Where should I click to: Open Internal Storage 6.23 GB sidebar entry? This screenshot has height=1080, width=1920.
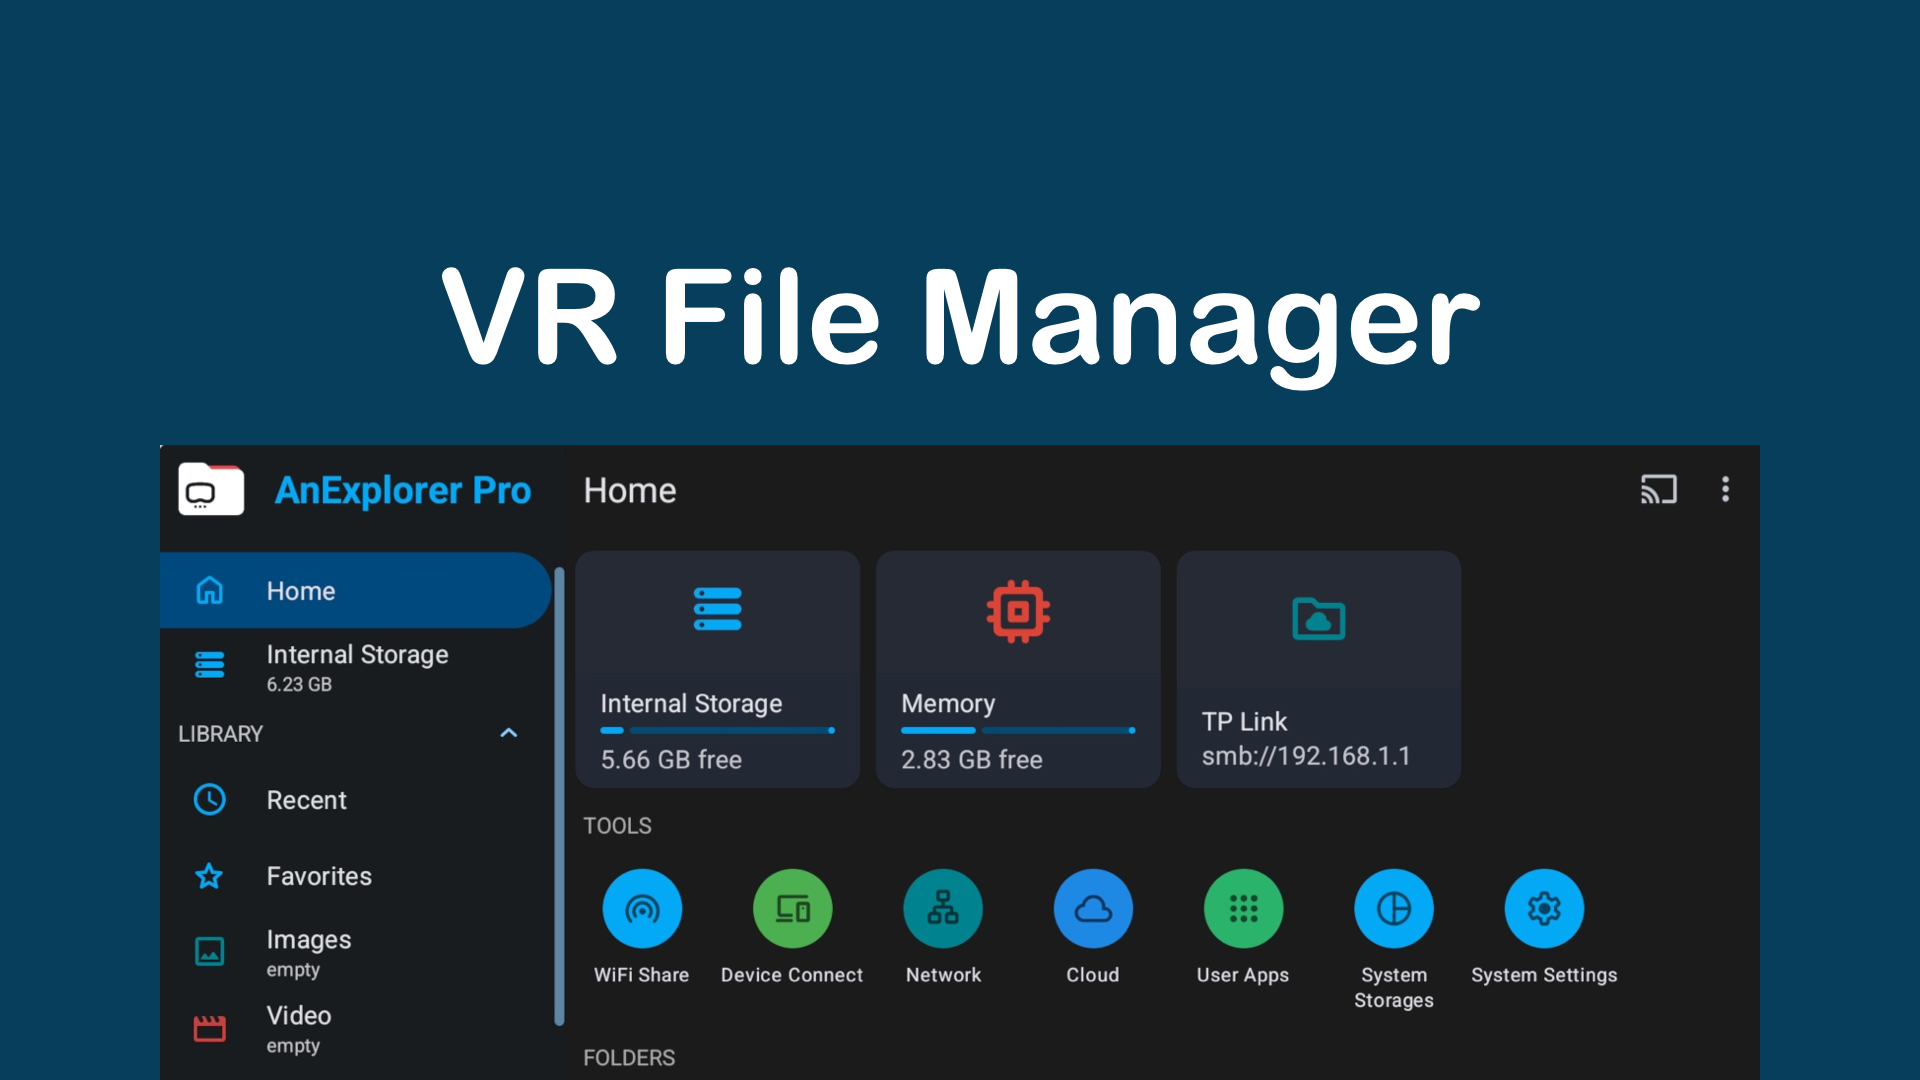point(355,667)
